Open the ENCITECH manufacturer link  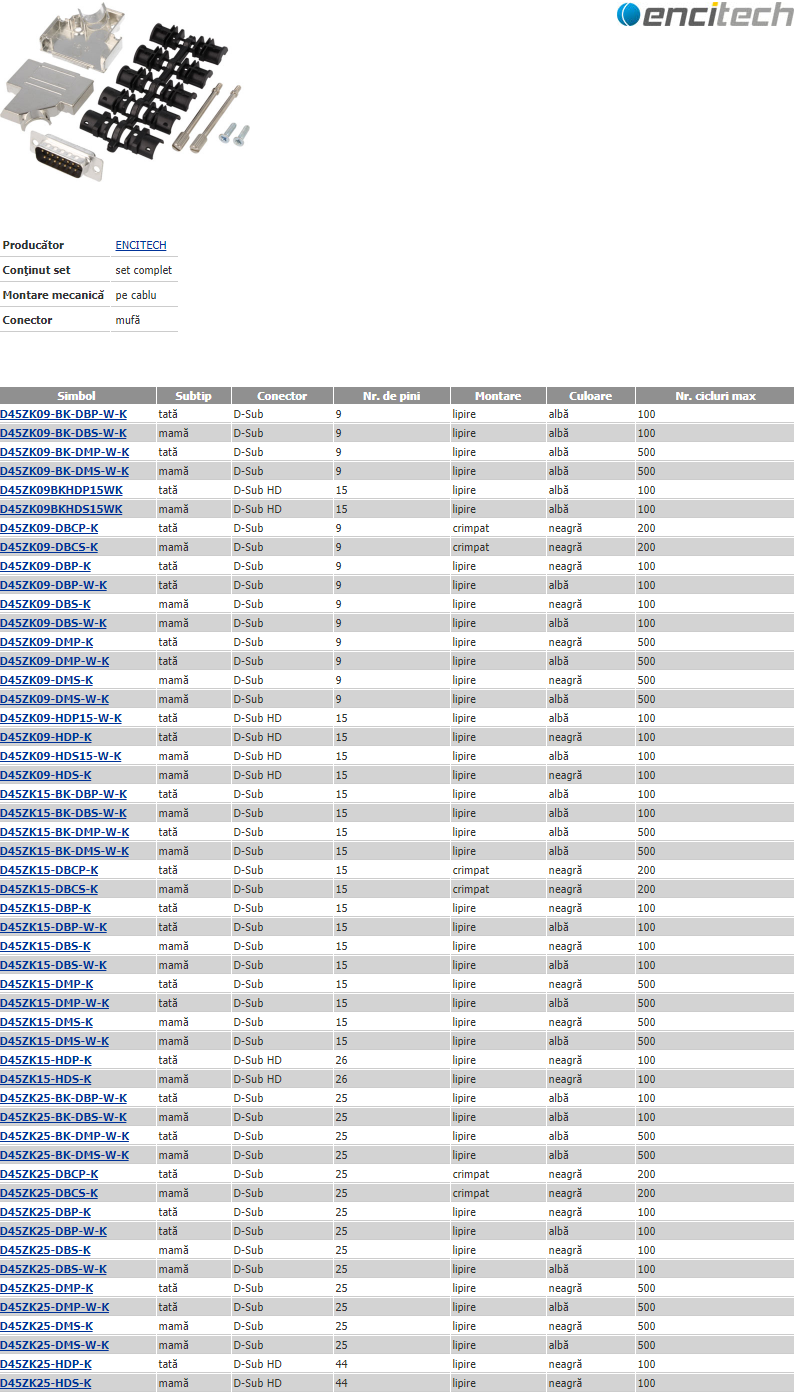[141, 245]
